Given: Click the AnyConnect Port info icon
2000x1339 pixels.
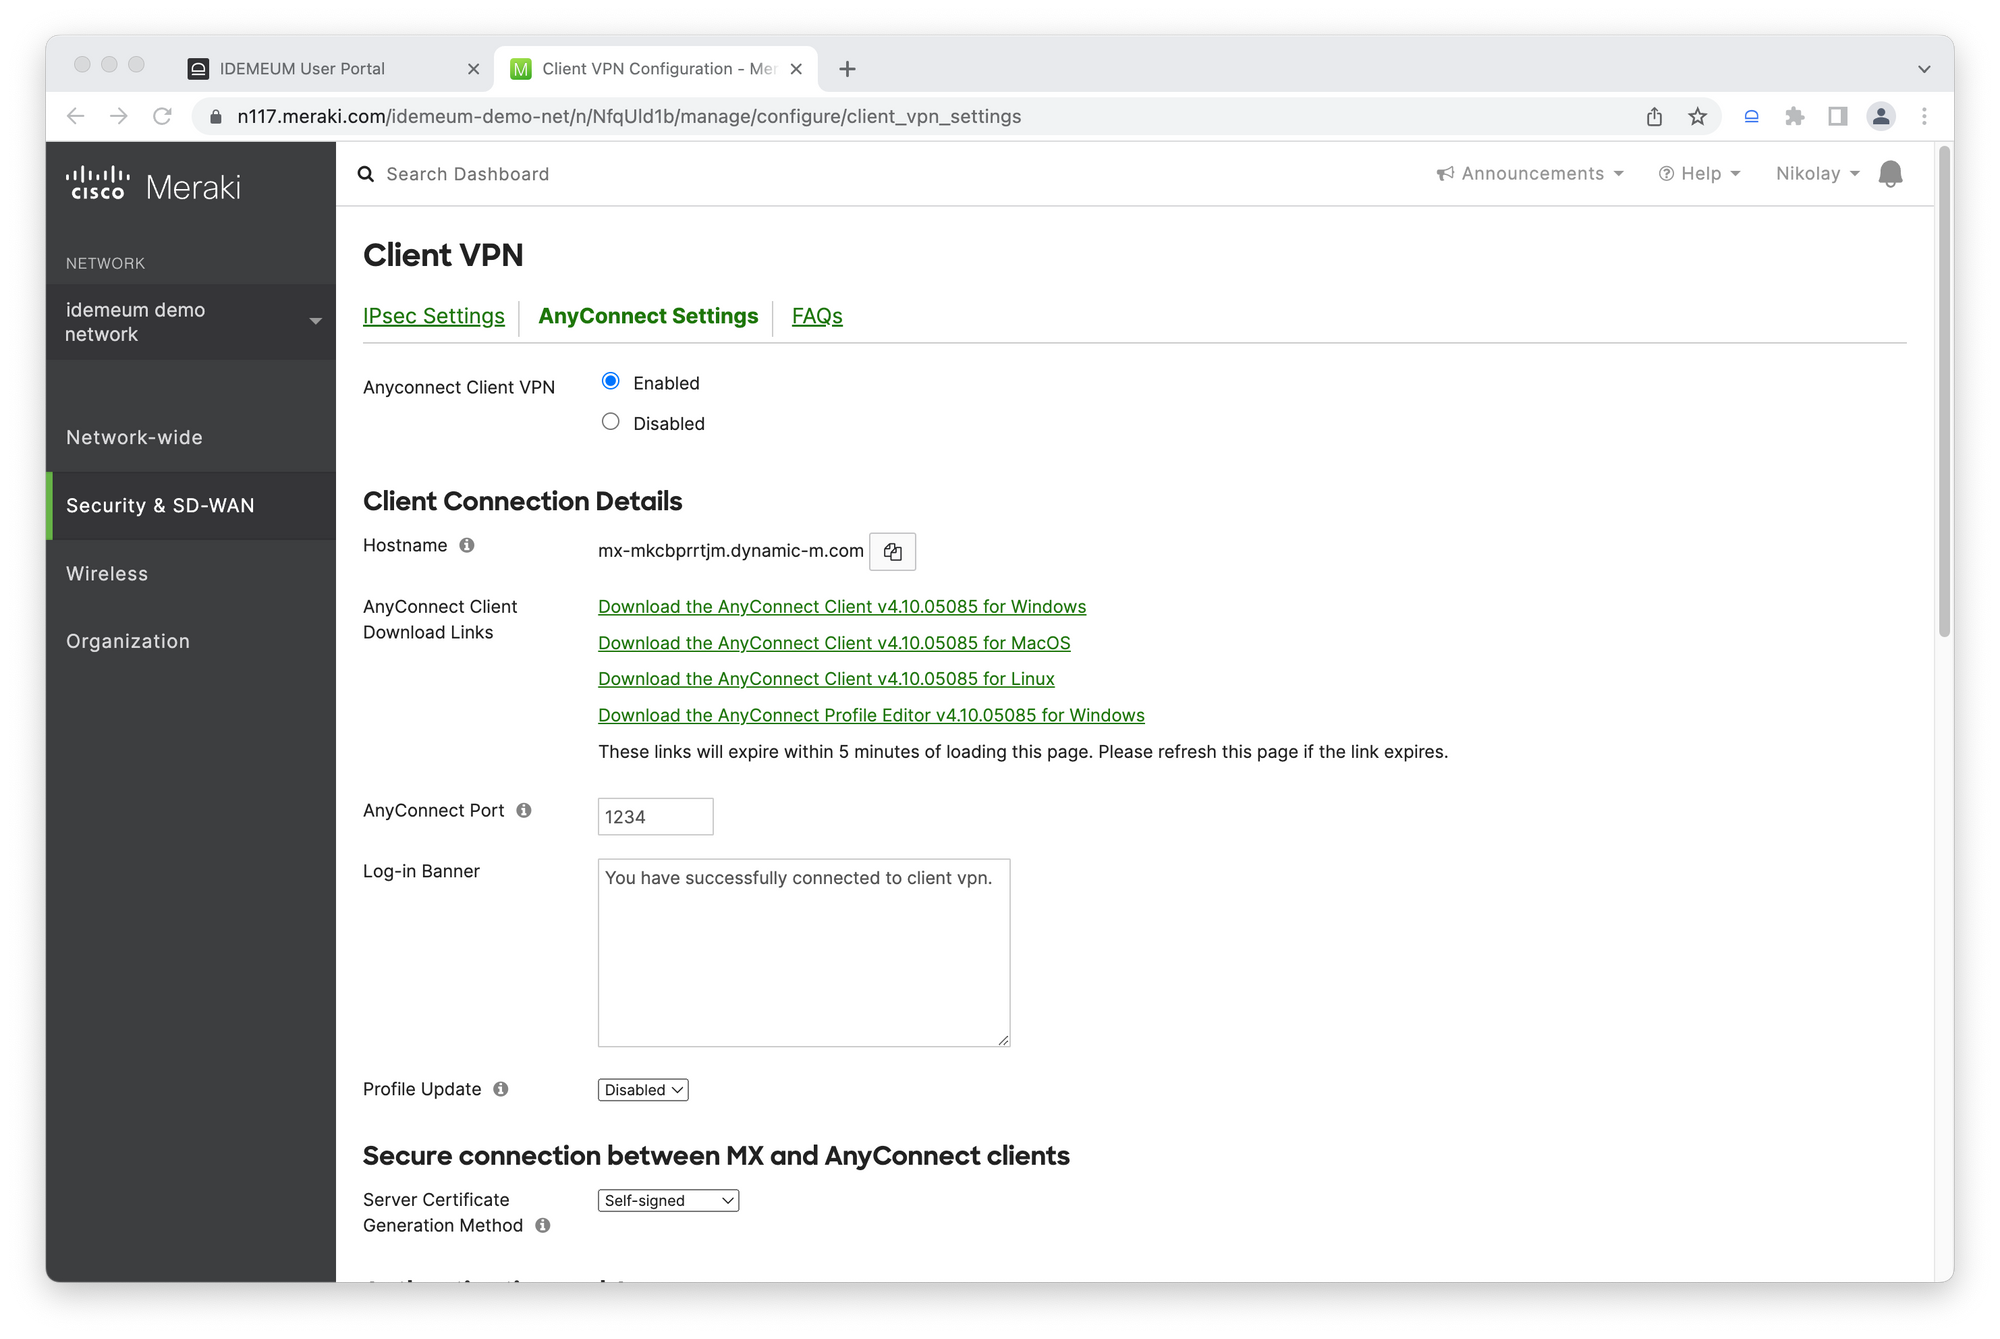Looking at the screenshot, I should click(524, 810).
